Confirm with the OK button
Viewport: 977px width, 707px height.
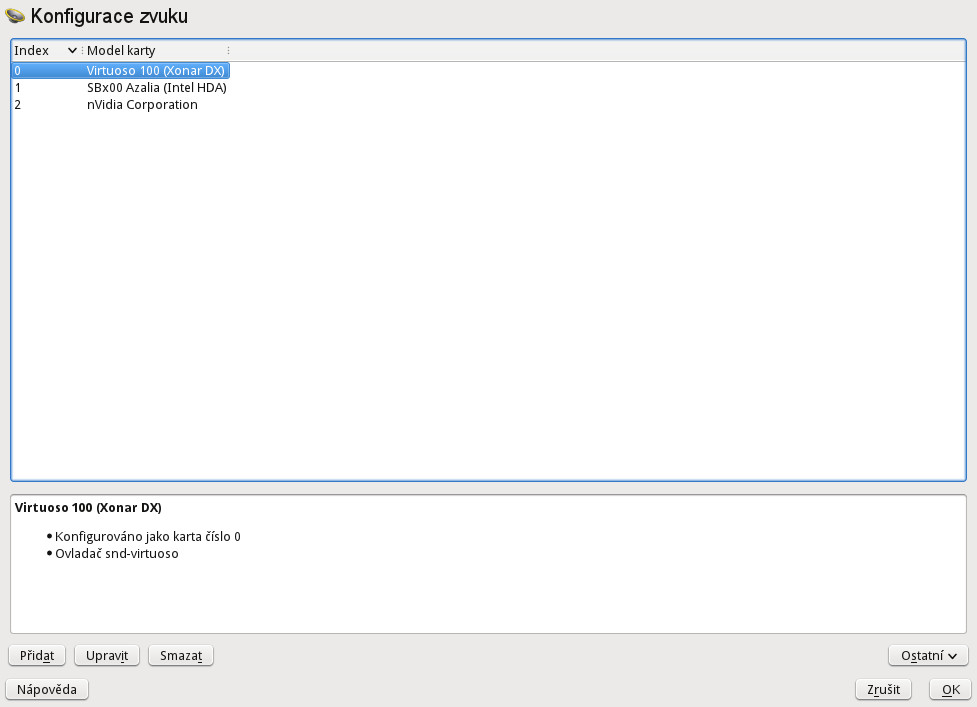coord(950,690)
